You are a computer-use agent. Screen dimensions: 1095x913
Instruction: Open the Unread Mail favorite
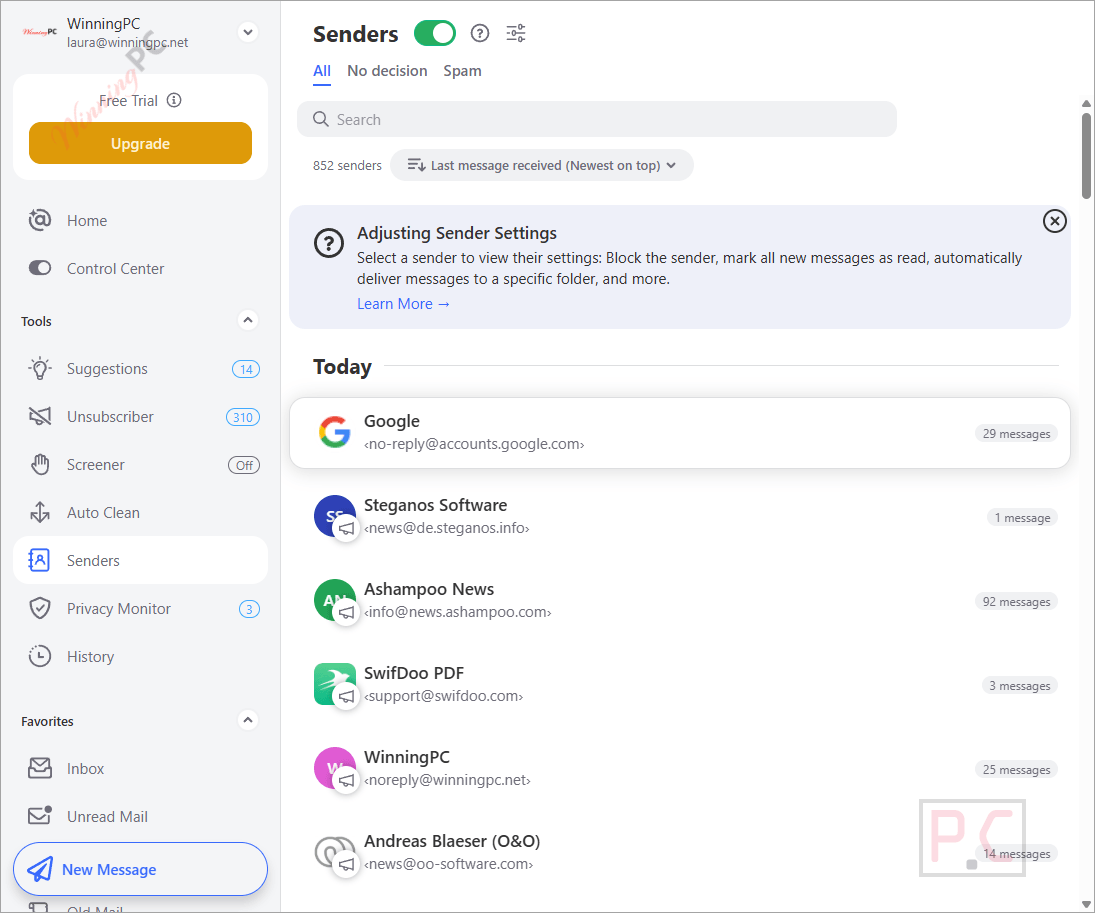(140, 817)
